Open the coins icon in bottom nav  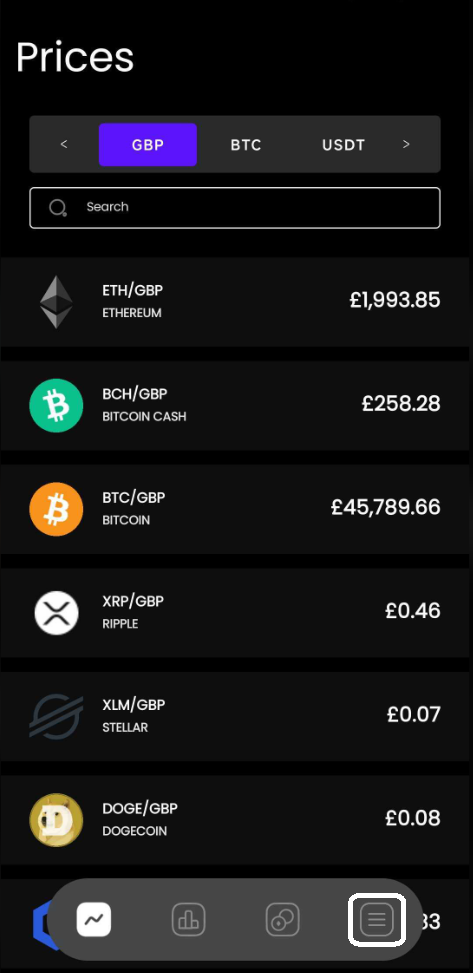pyautogui.click(x=282, y=920)
